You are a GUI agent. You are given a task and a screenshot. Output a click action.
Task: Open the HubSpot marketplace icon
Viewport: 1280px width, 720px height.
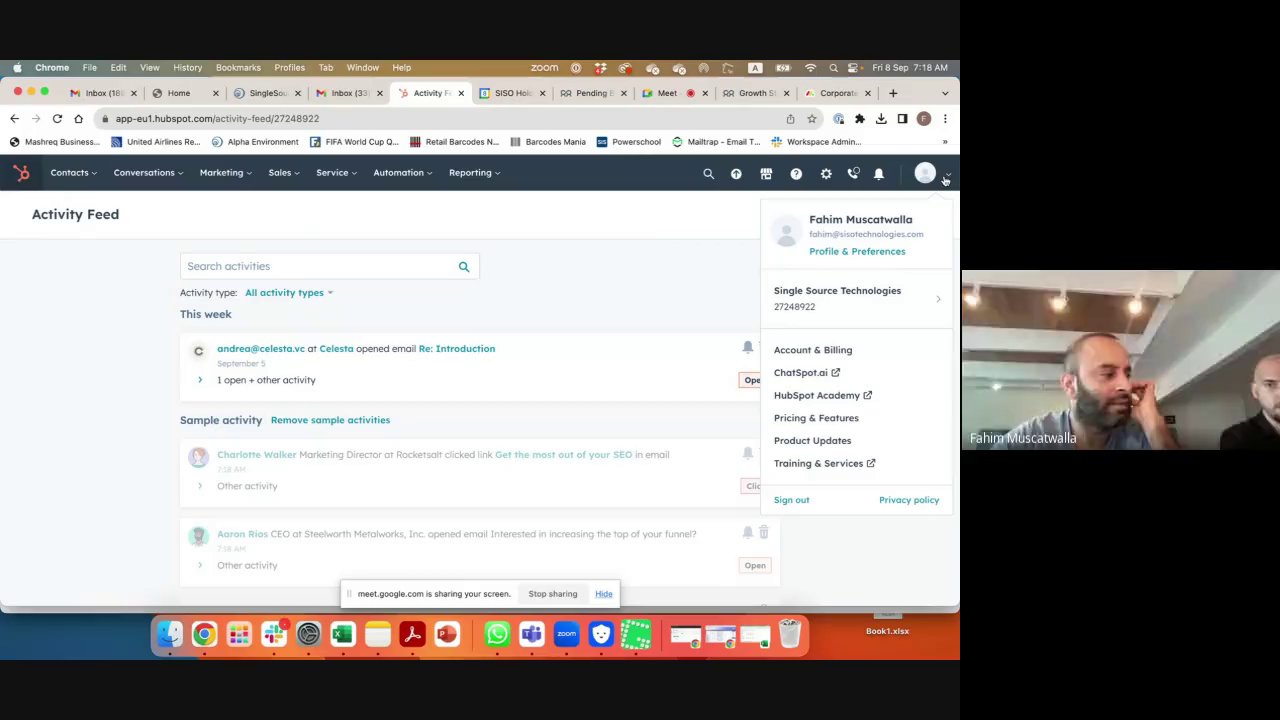click(766, 173)
